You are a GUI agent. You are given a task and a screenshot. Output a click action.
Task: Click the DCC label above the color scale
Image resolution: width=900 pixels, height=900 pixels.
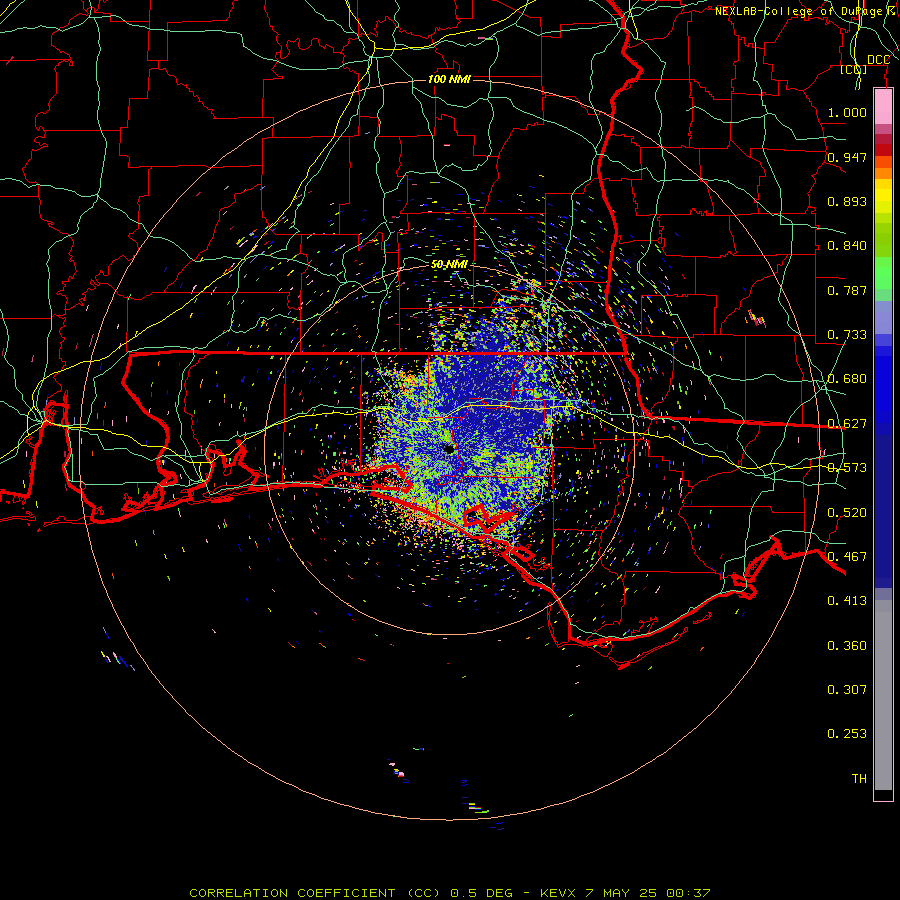pos(878,60)
